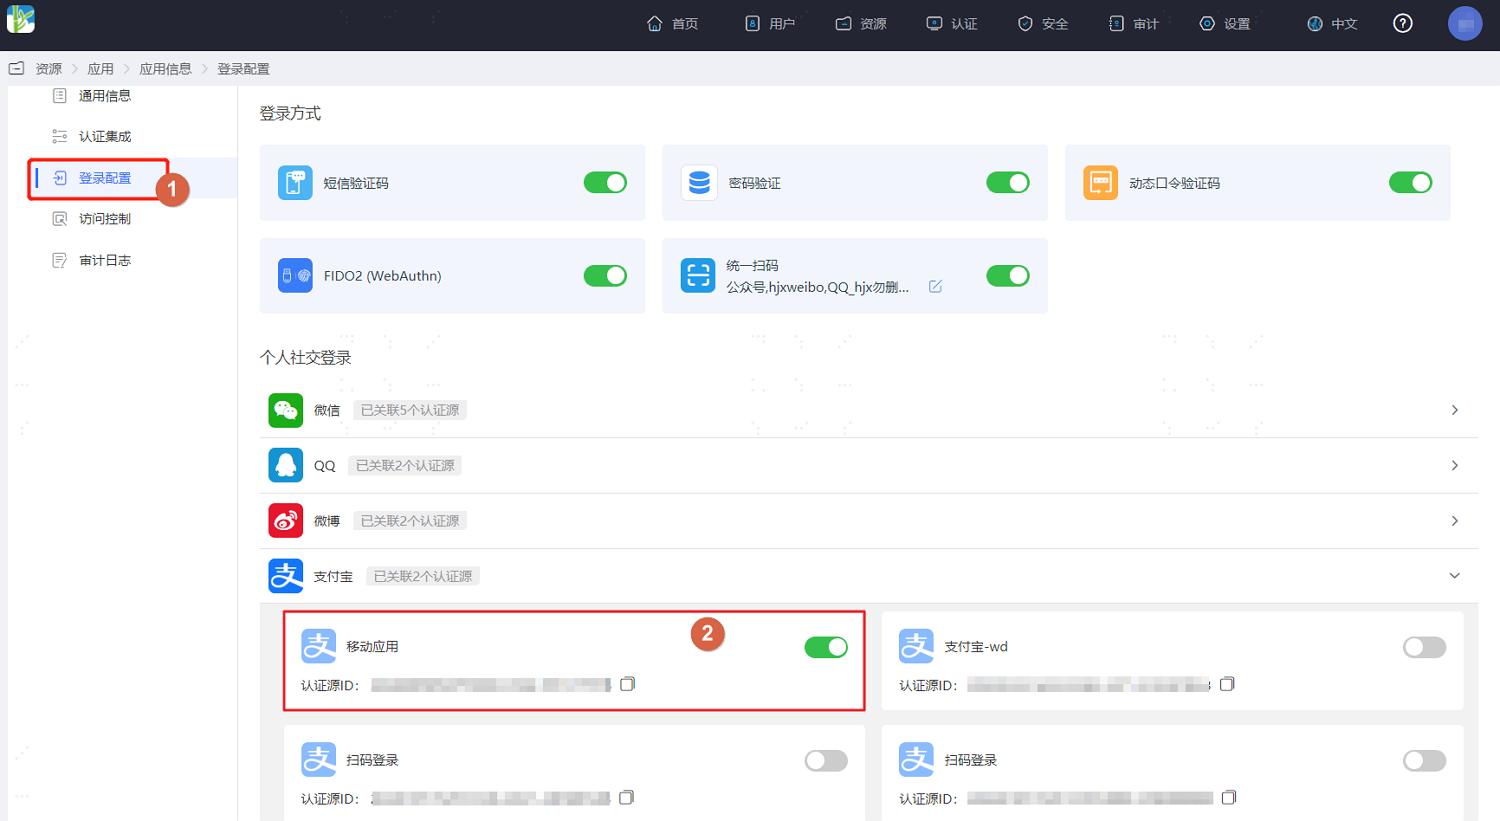This screenshot has height=821, width=1500.
Task: Open the user avatar in top bar
Action: point(1465,23)
